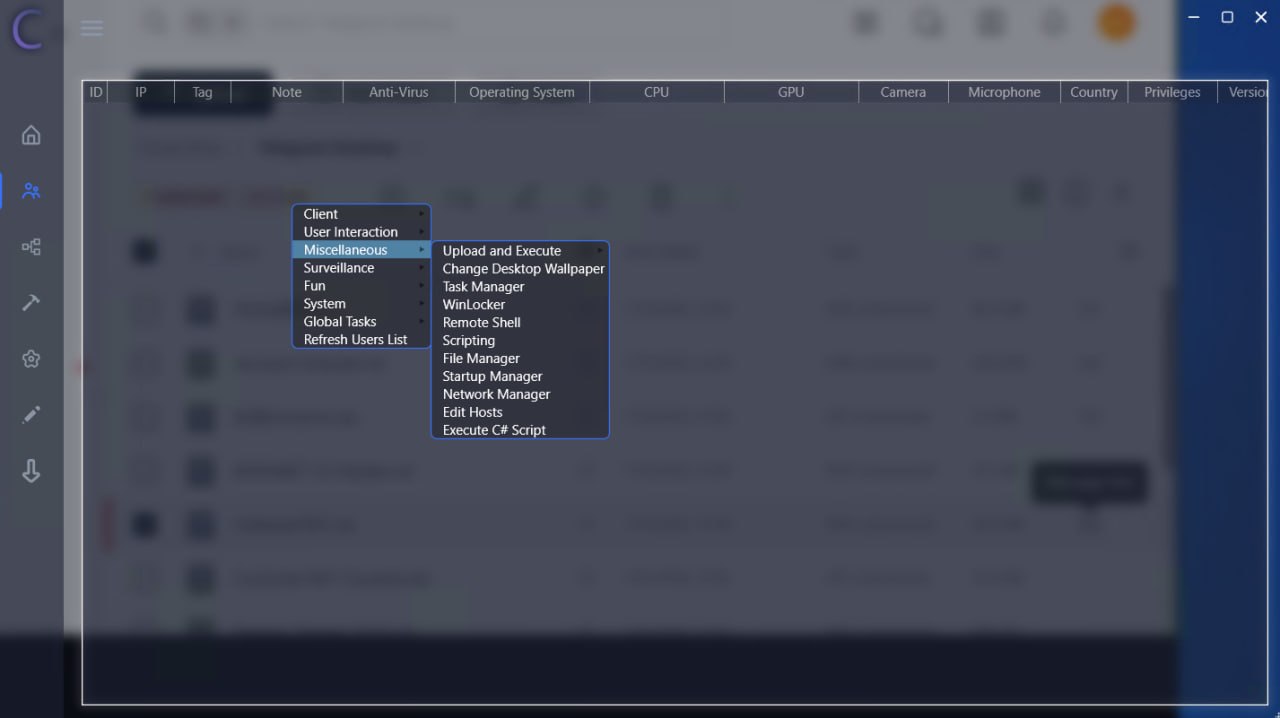Viewport: 1280px width, 718px height.
Task: Open Upload and Execute submenu
Action: 520,251
